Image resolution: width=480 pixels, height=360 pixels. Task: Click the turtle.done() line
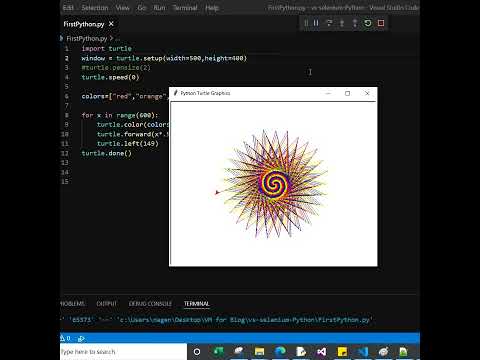tap(106, 153)
